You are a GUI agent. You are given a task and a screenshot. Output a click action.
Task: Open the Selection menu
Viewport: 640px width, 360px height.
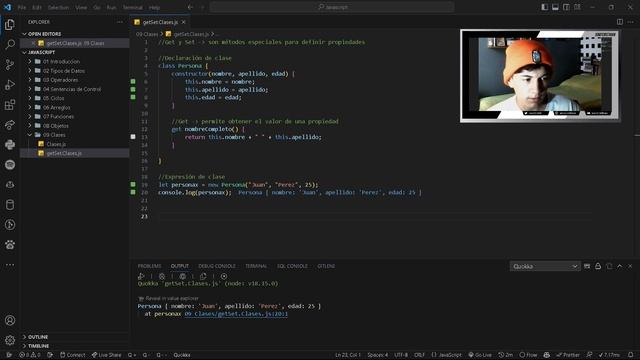(58, 7)
